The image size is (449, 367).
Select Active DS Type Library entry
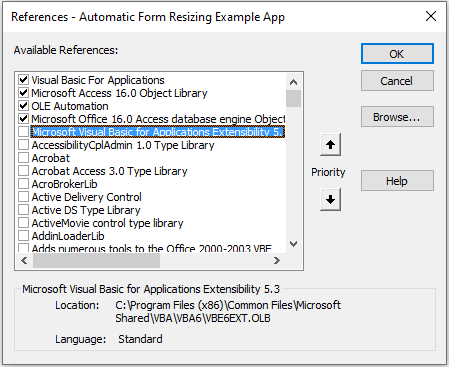[x=86, y=210]
